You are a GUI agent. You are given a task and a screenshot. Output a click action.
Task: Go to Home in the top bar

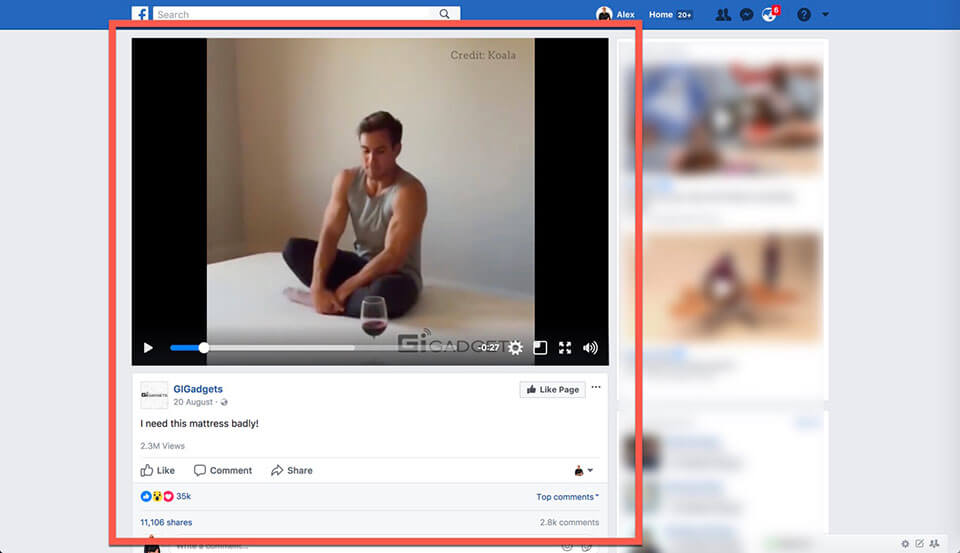[661, 14]
